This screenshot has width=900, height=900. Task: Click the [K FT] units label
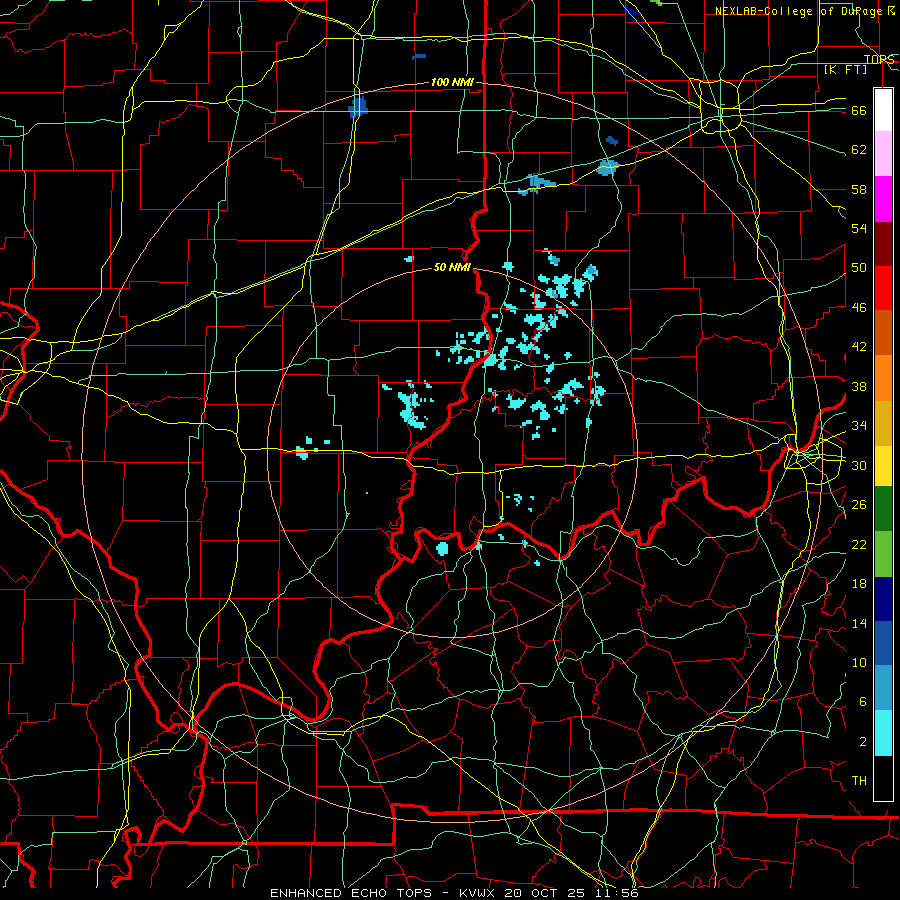pos(846,70)
